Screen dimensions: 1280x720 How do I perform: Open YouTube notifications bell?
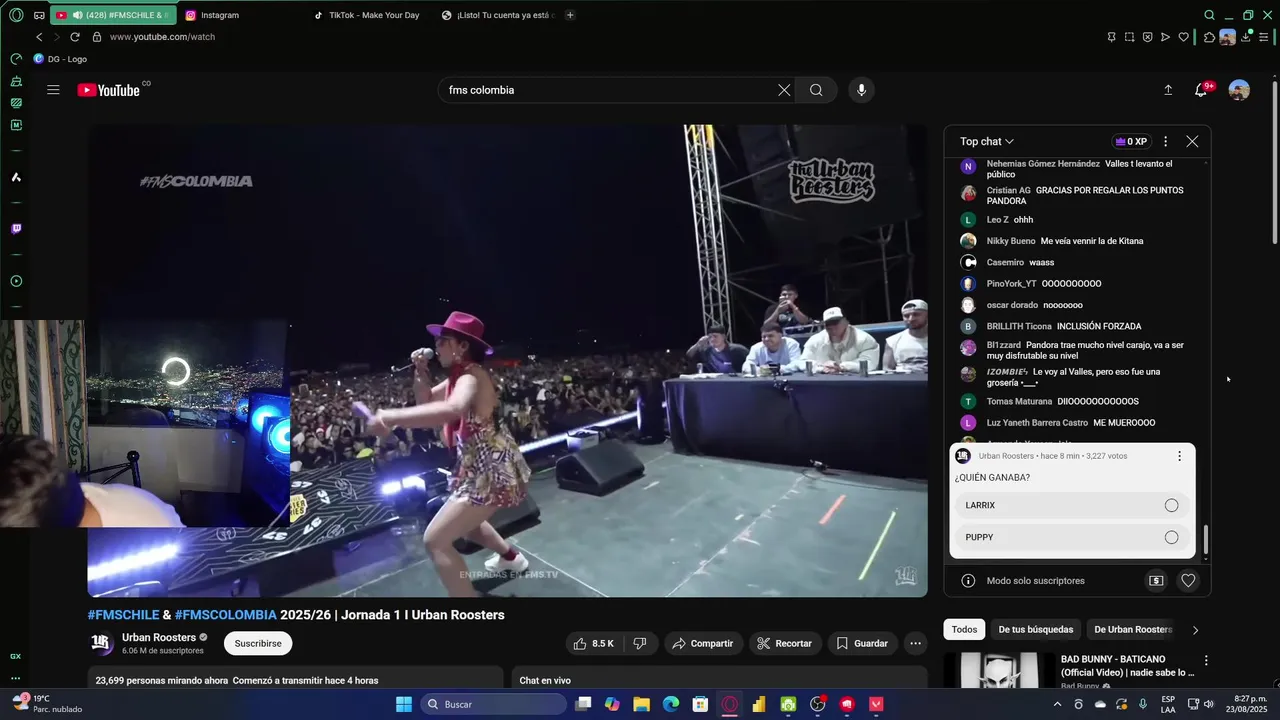1201,90
